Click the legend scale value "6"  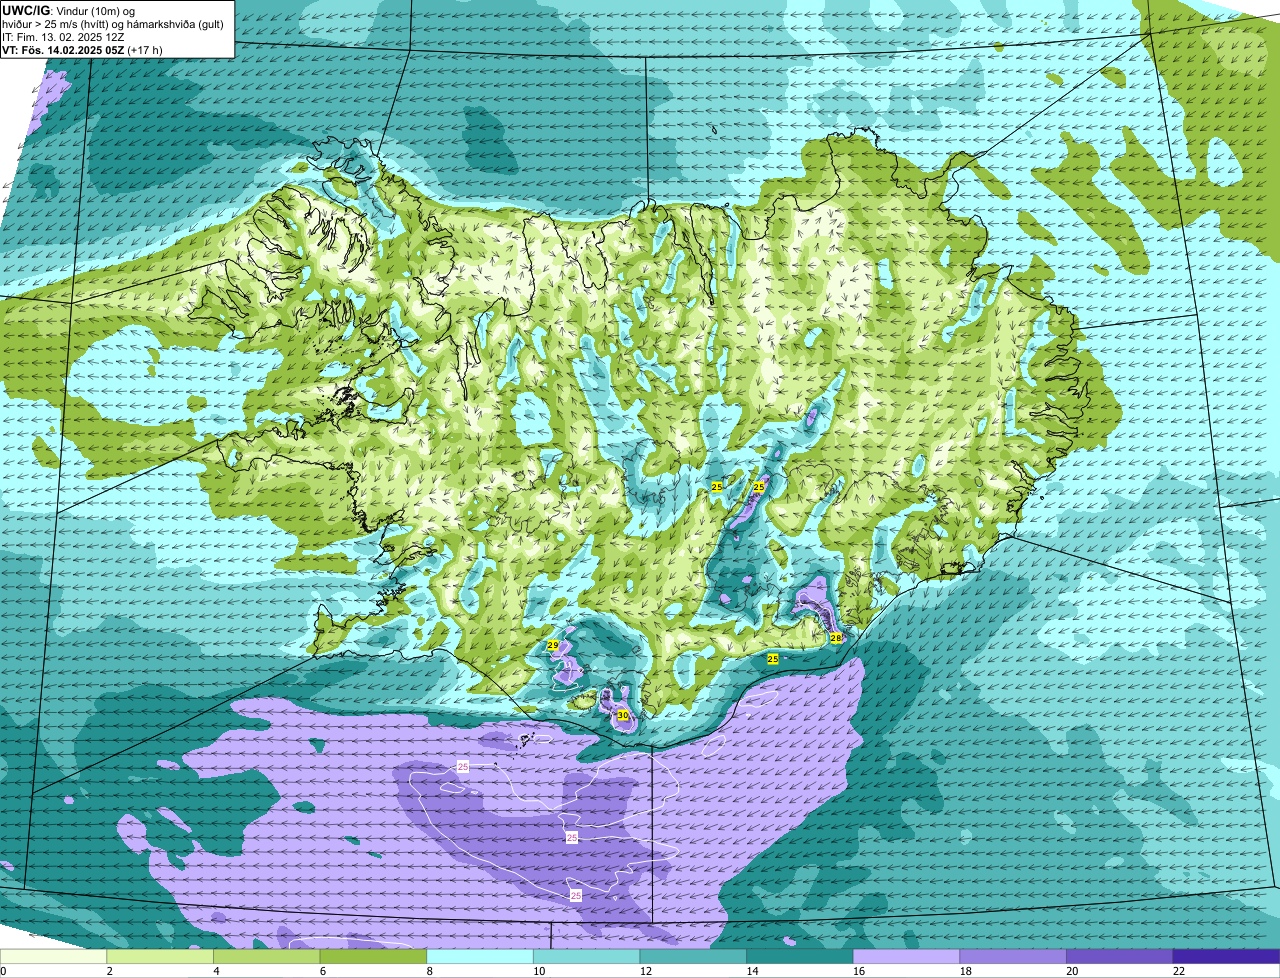323,971
